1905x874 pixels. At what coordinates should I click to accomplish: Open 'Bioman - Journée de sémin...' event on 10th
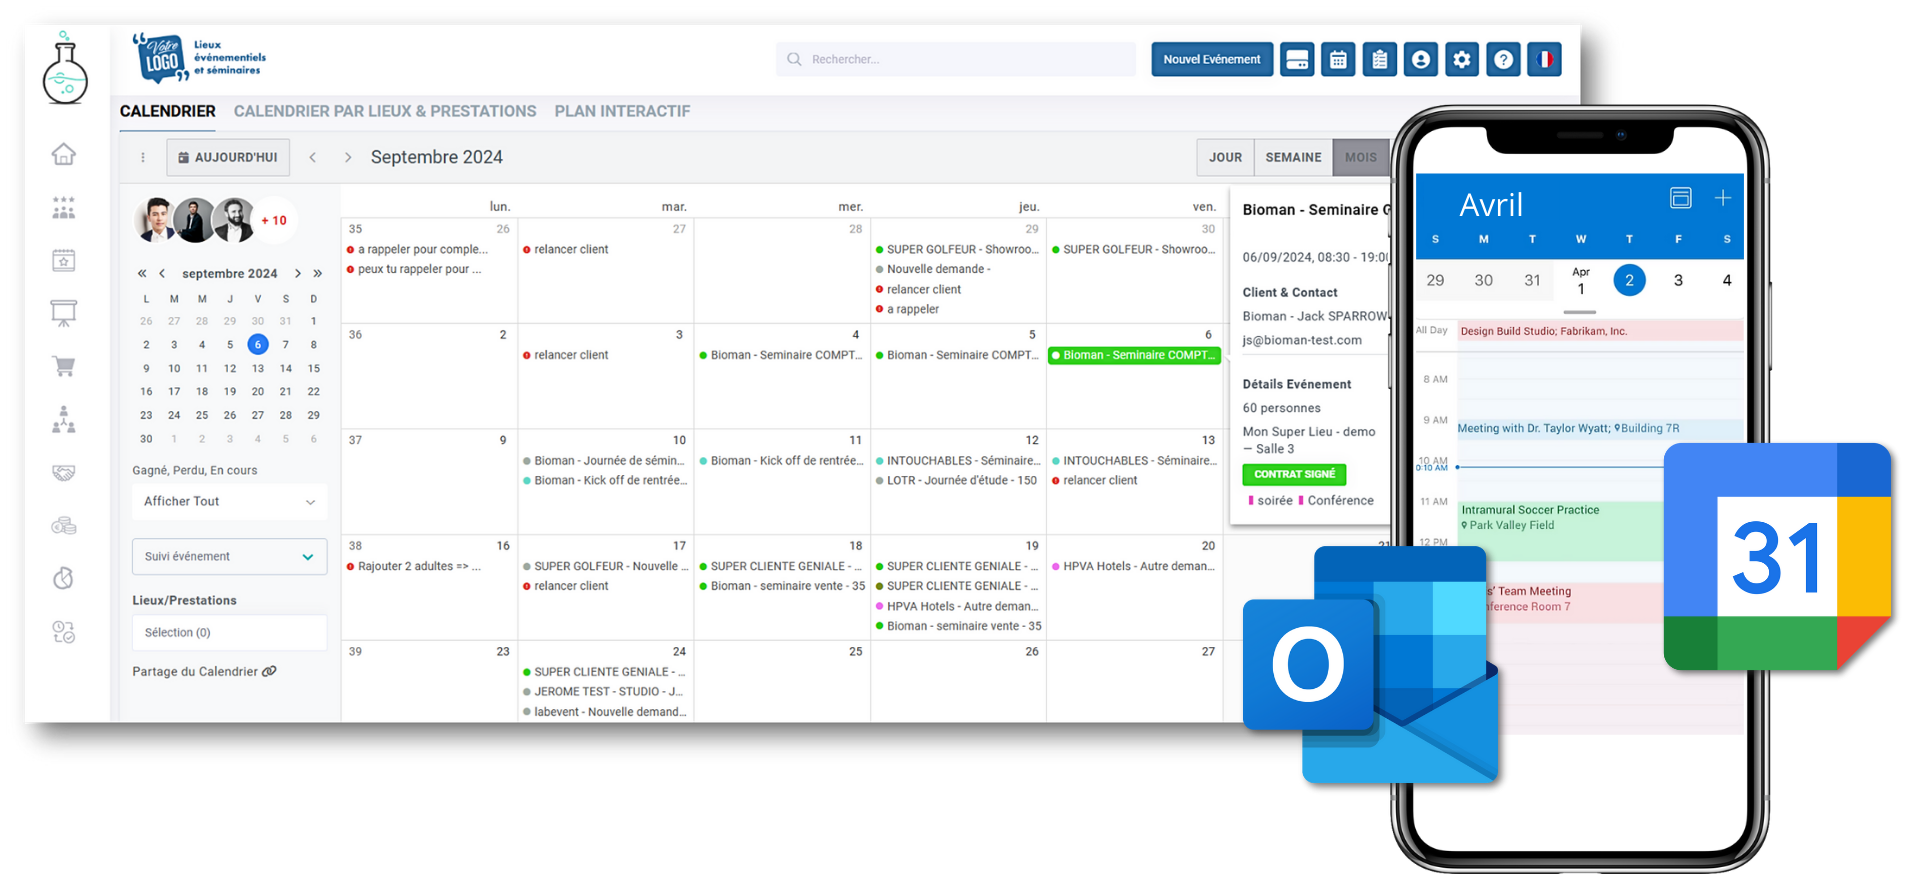point(604,461)
